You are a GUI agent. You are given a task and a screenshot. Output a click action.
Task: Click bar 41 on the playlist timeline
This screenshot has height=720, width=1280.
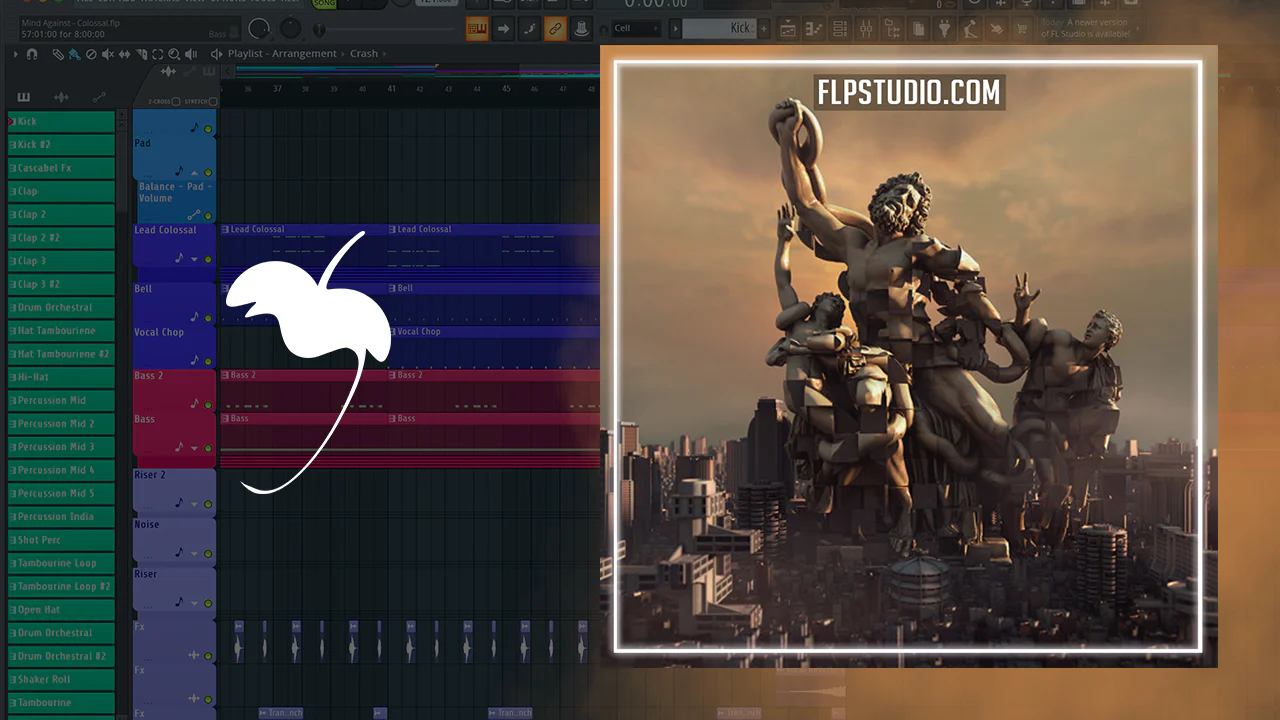[x=392, y=89]
